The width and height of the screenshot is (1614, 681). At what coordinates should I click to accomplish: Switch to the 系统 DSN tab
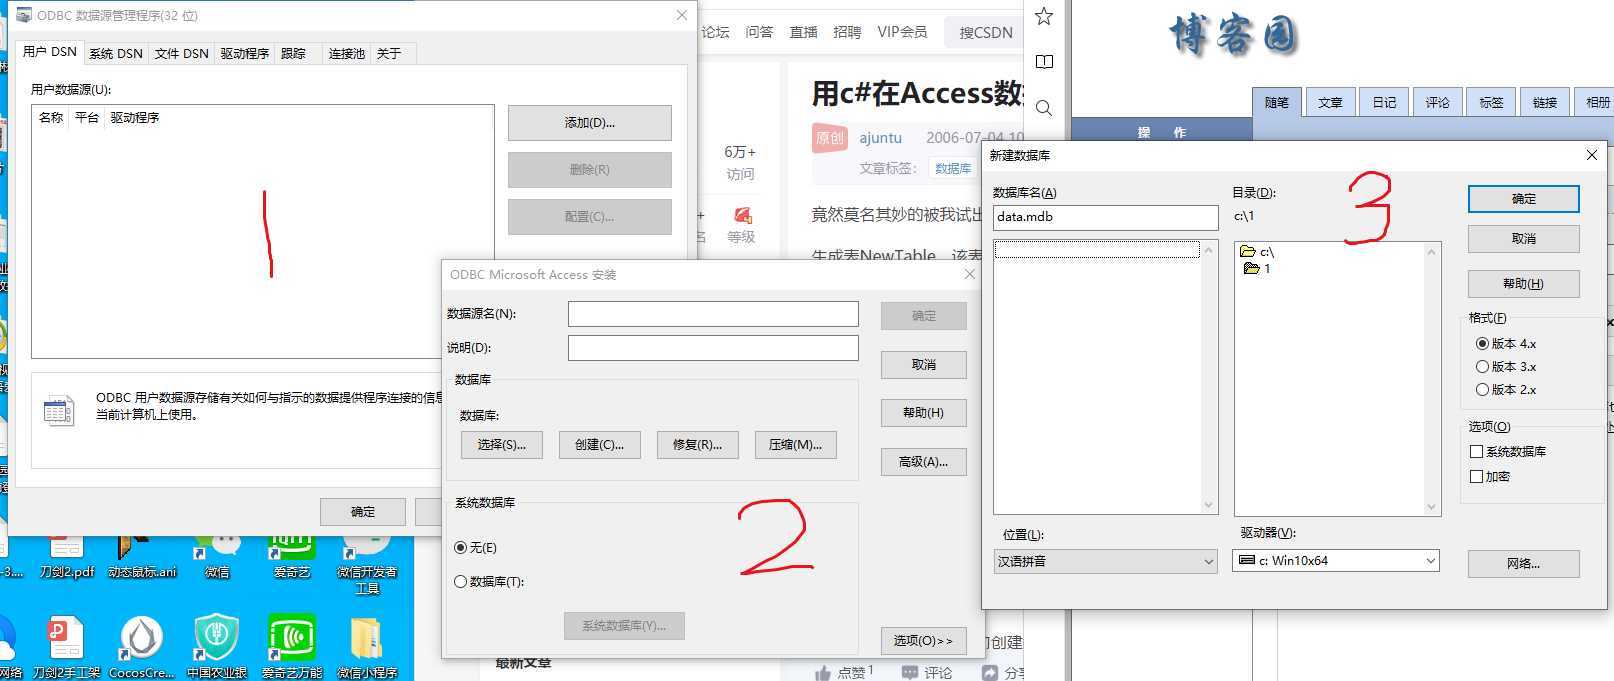coord(116,53)
